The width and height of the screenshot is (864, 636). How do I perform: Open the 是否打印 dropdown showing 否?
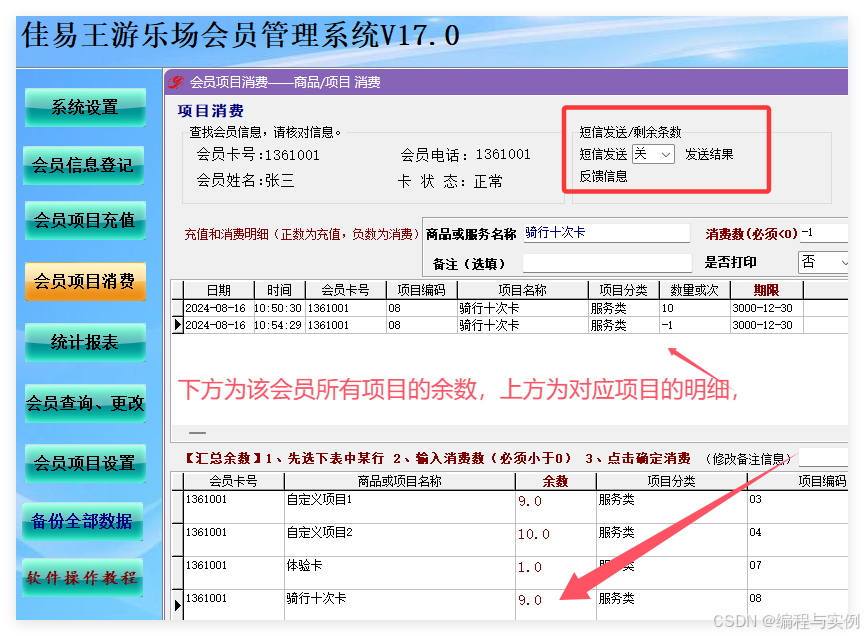coord(823,262)
